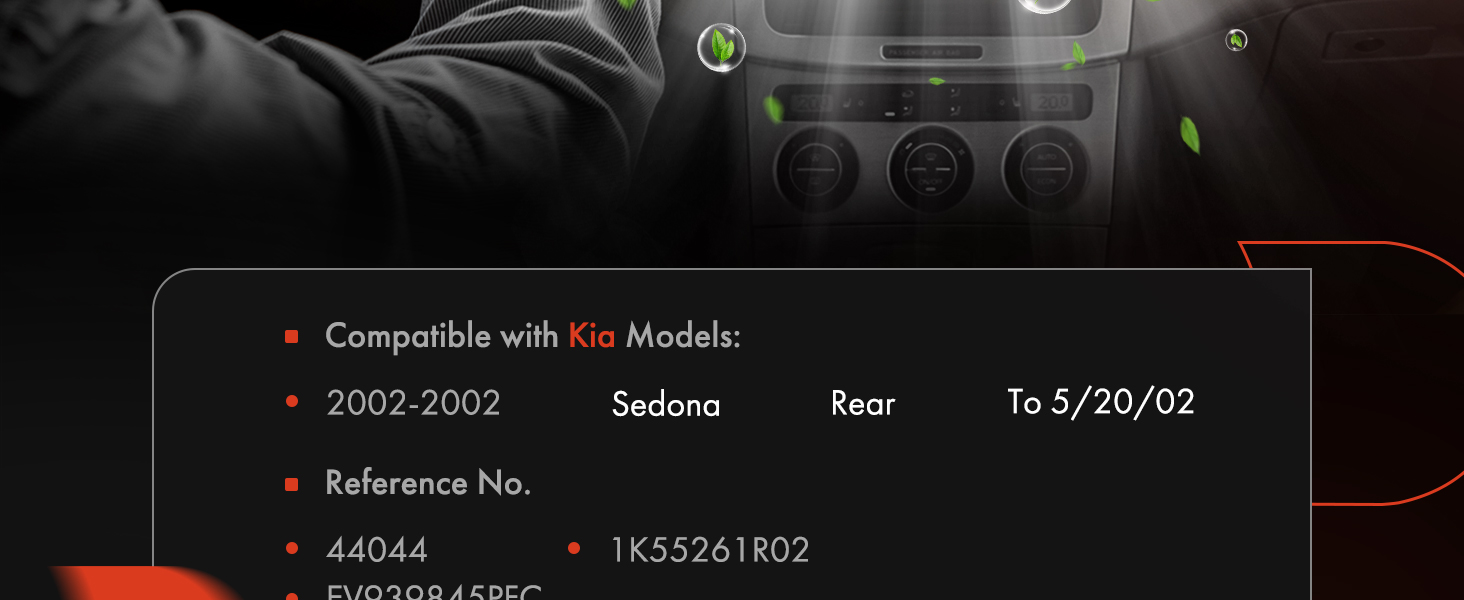Click the 'Rear' position label
The height and width of the screenshot is (600, 1464).
coord(863,404)
